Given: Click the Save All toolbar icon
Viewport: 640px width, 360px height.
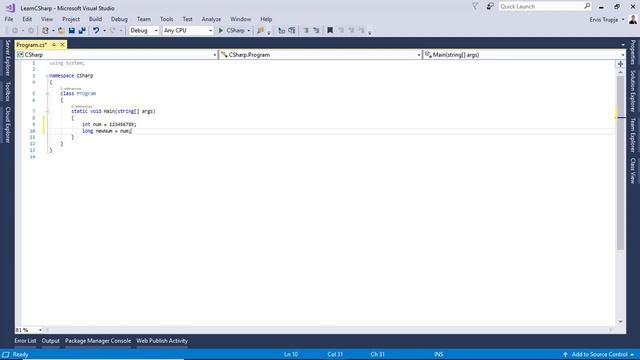Looking at the screenshot, I should tap(82, 31).
